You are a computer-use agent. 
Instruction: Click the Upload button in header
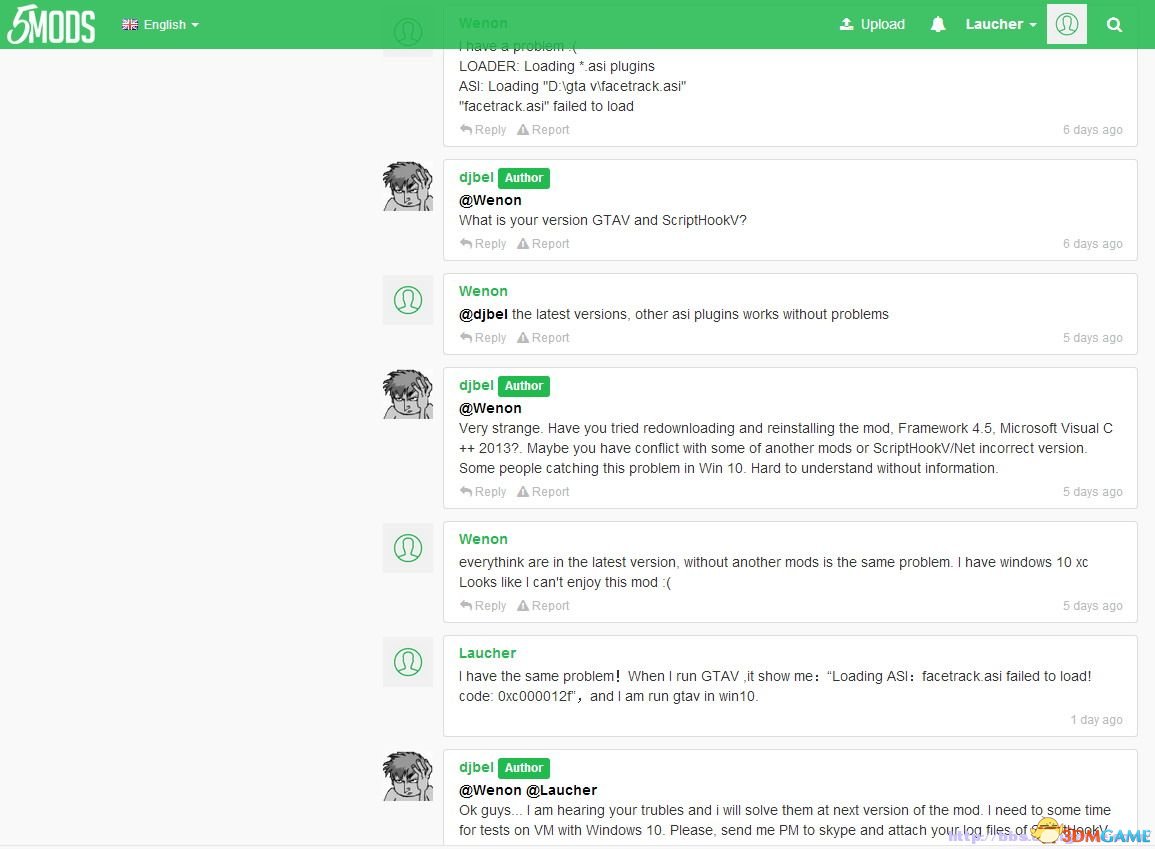tap(872, 24)
